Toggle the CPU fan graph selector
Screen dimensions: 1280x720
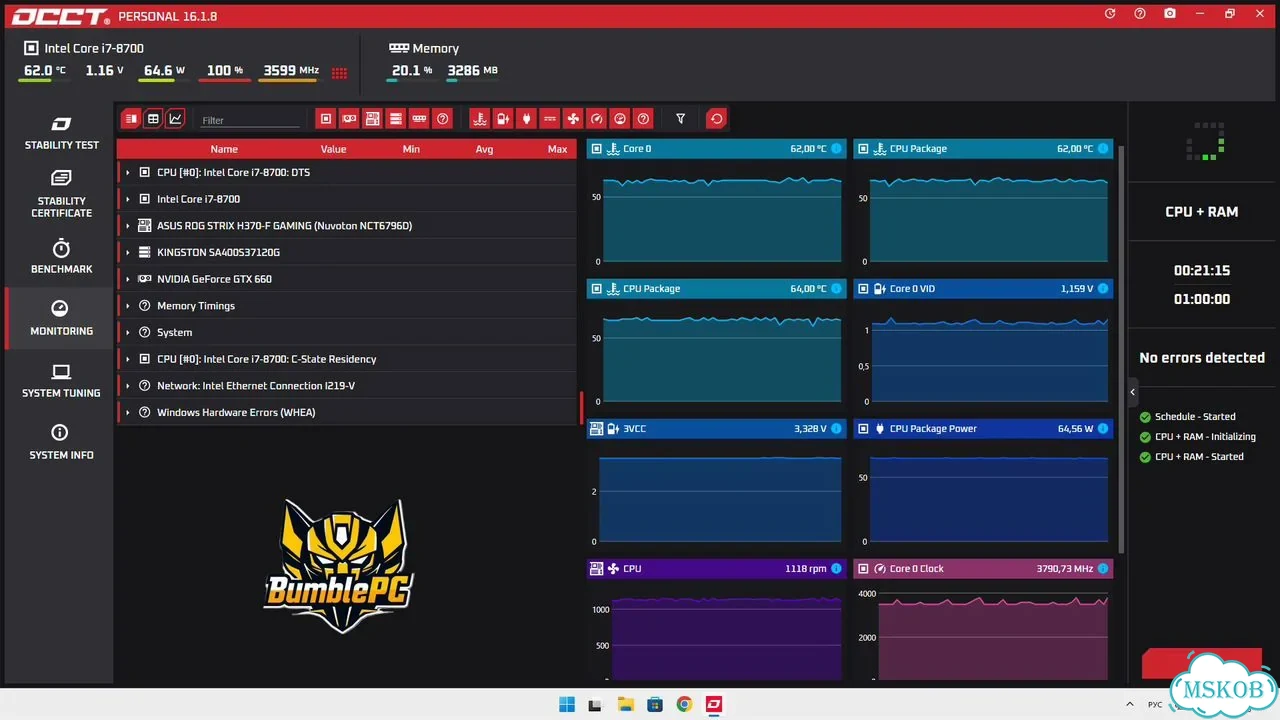click(597, 569)
